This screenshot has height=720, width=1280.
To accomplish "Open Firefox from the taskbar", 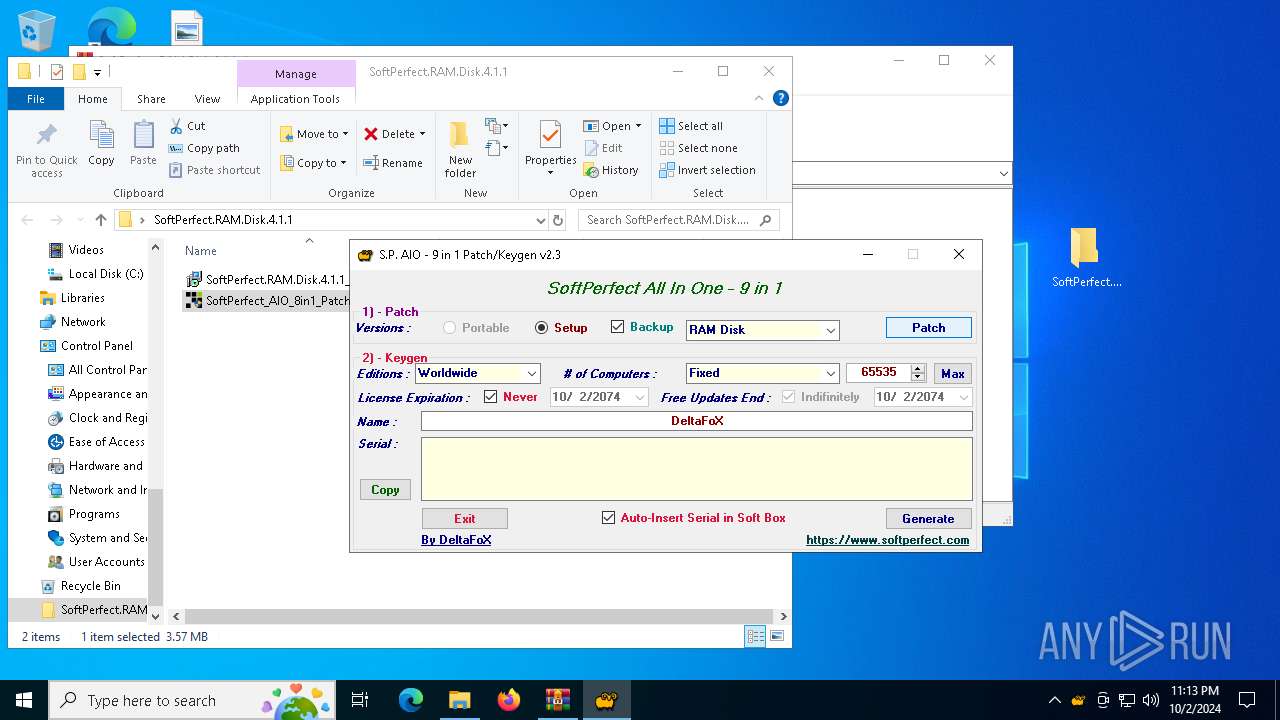I will pyautogui.click(x=509, y=700).
